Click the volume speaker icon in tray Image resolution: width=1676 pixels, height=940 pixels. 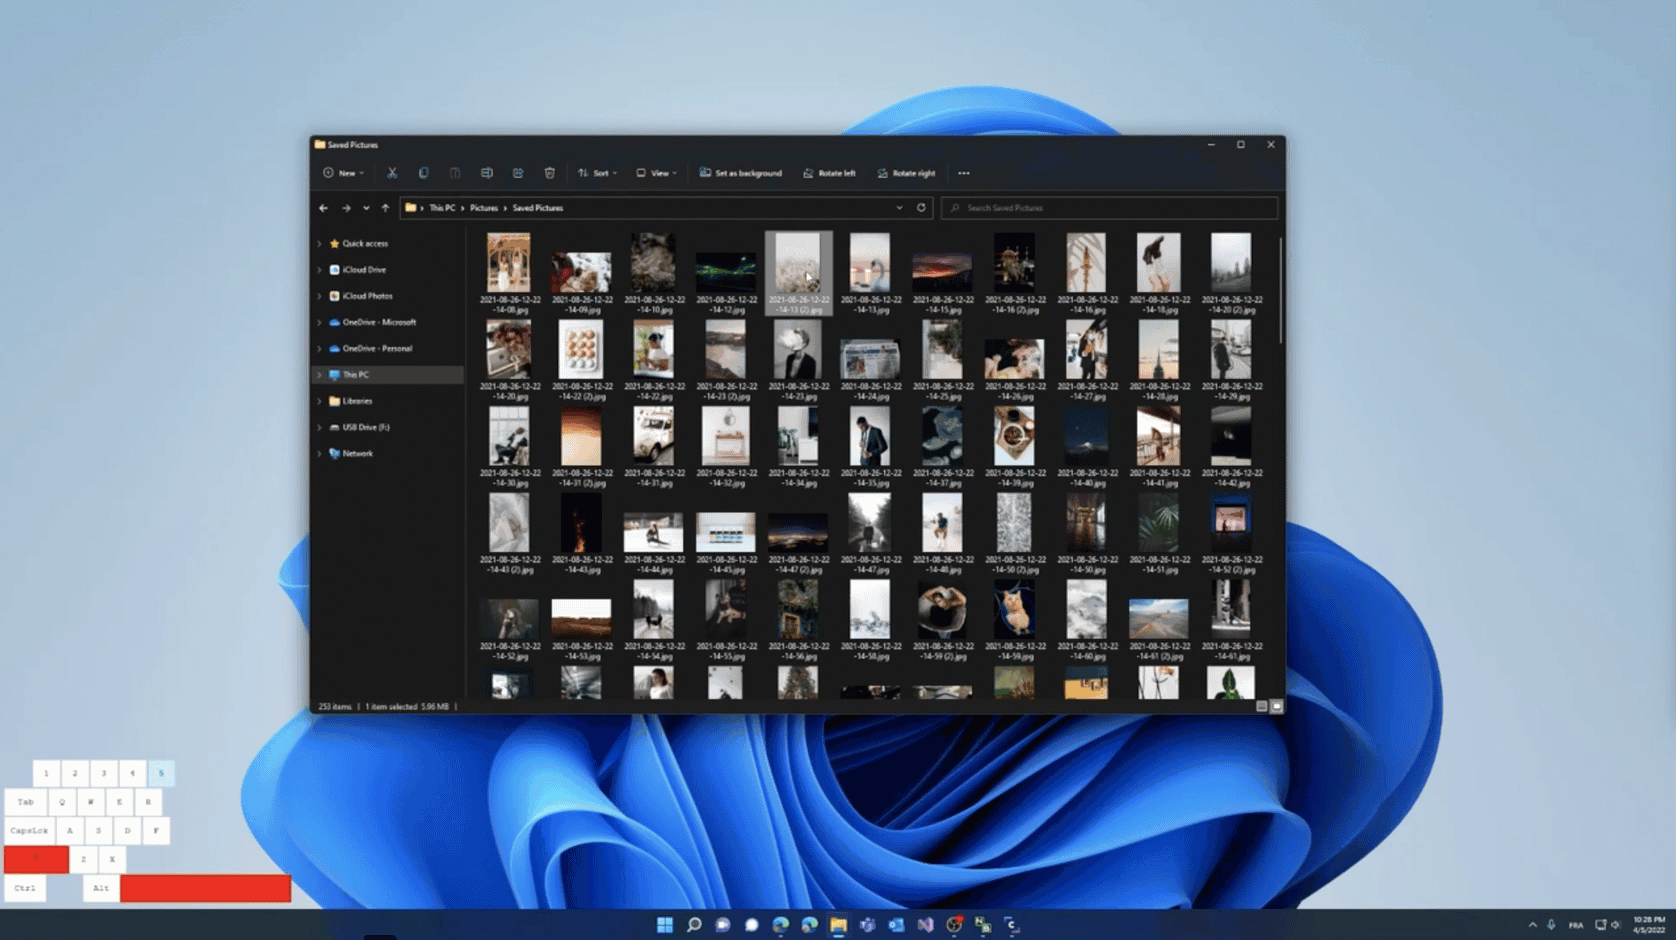1616,925
